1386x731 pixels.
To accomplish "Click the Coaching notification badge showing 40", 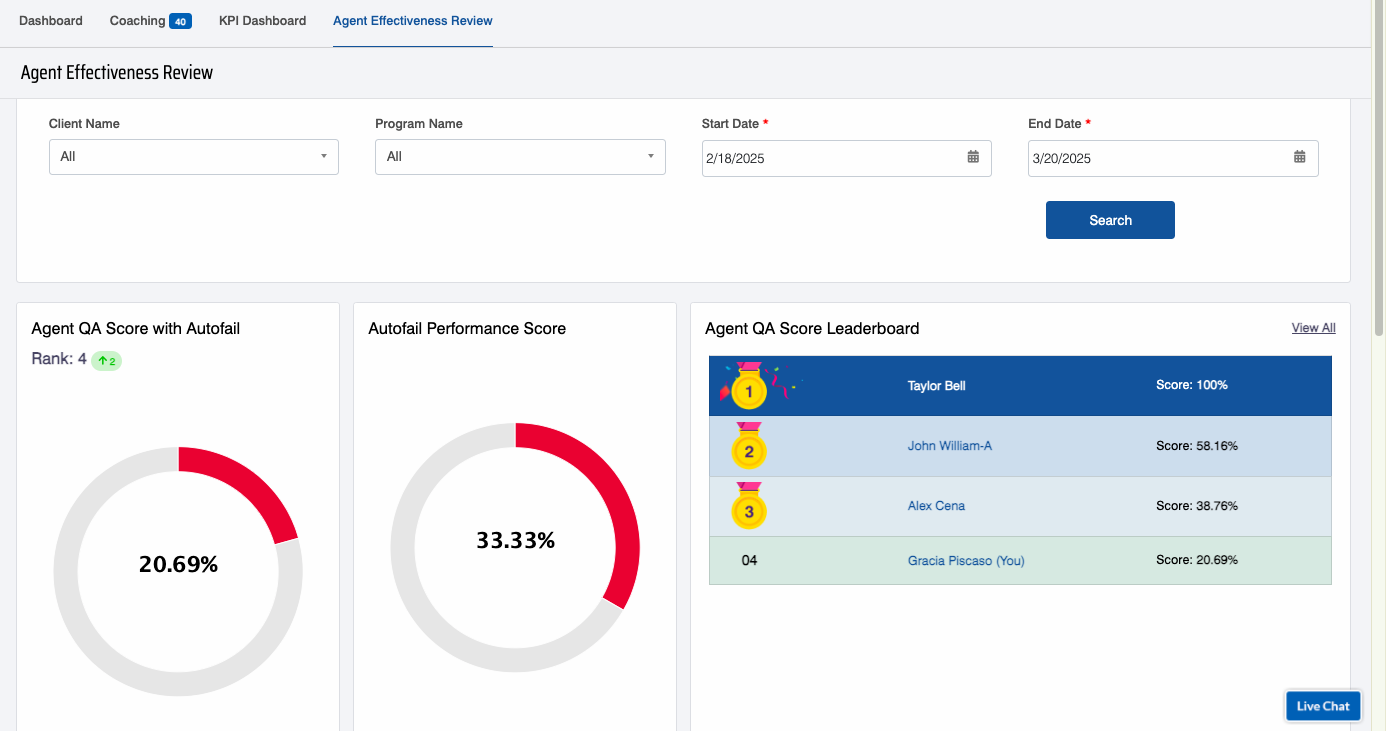I will (180, 22).
